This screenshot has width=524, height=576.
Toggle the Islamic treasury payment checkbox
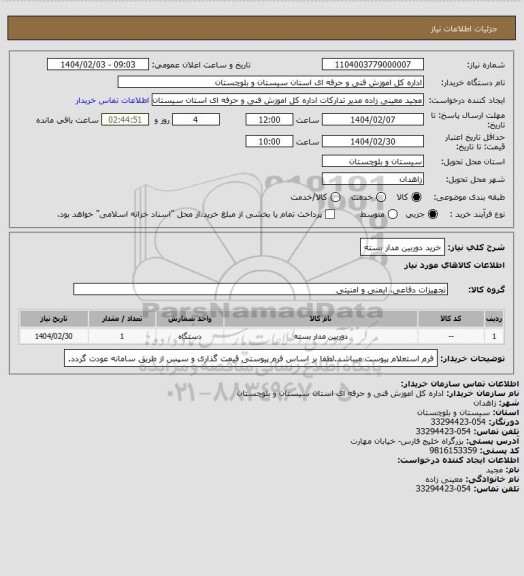pyautogui.click(x=330, y=214)
